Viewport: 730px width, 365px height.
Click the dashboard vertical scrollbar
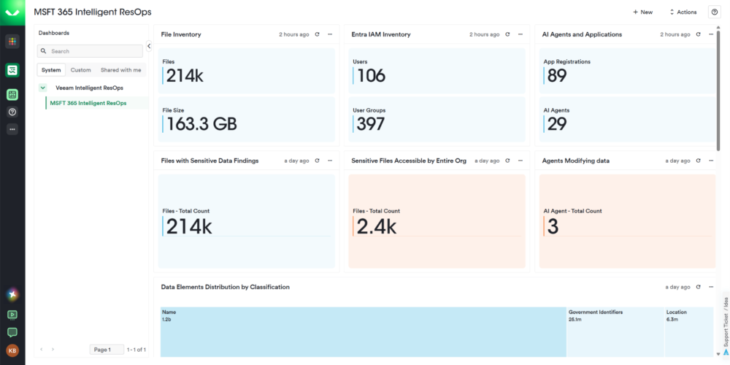718,91
